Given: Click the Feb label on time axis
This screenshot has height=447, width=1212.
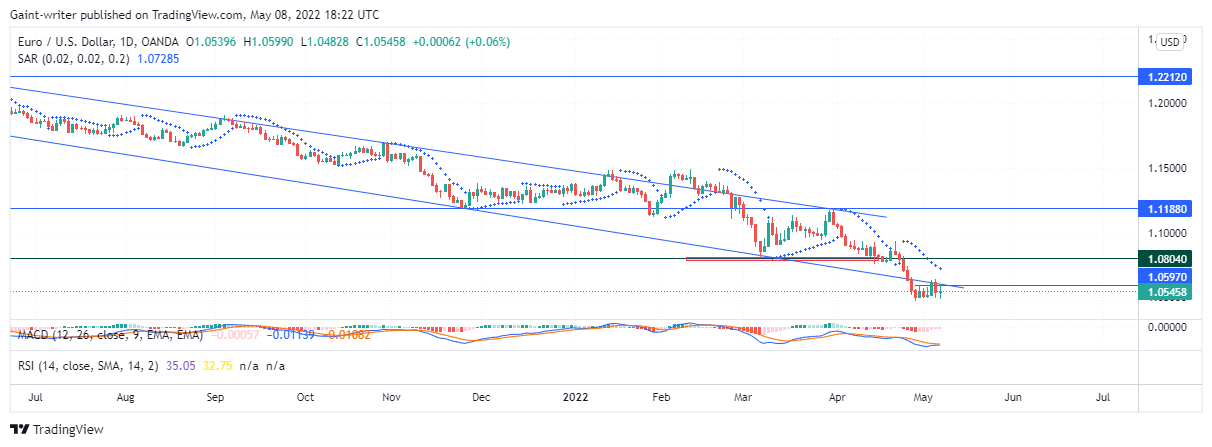Looking at the screenshot, I should point(660,397).
